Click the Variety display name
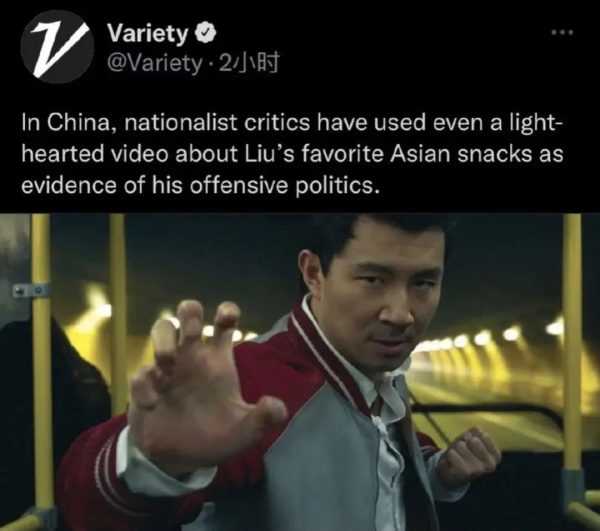 (x=147, y=33)
